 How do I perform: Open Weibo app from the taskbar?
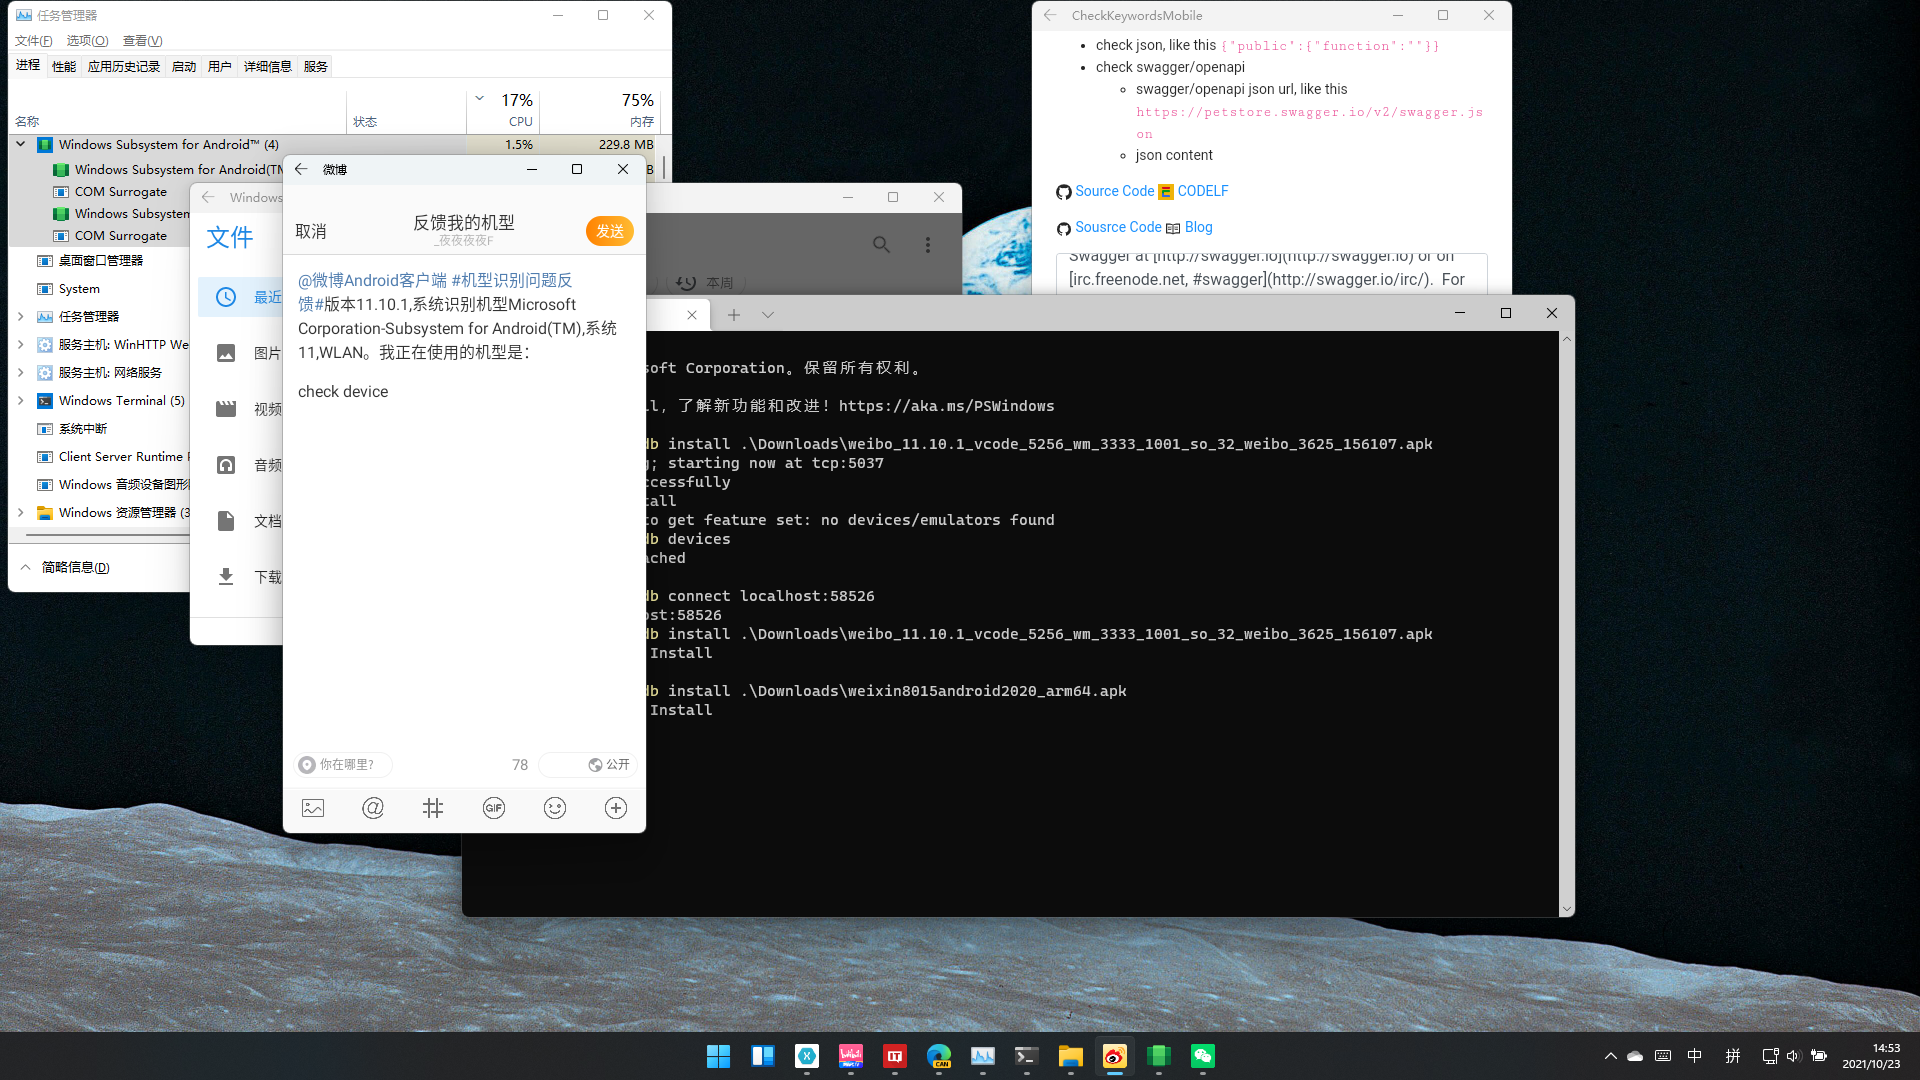1115,1056
